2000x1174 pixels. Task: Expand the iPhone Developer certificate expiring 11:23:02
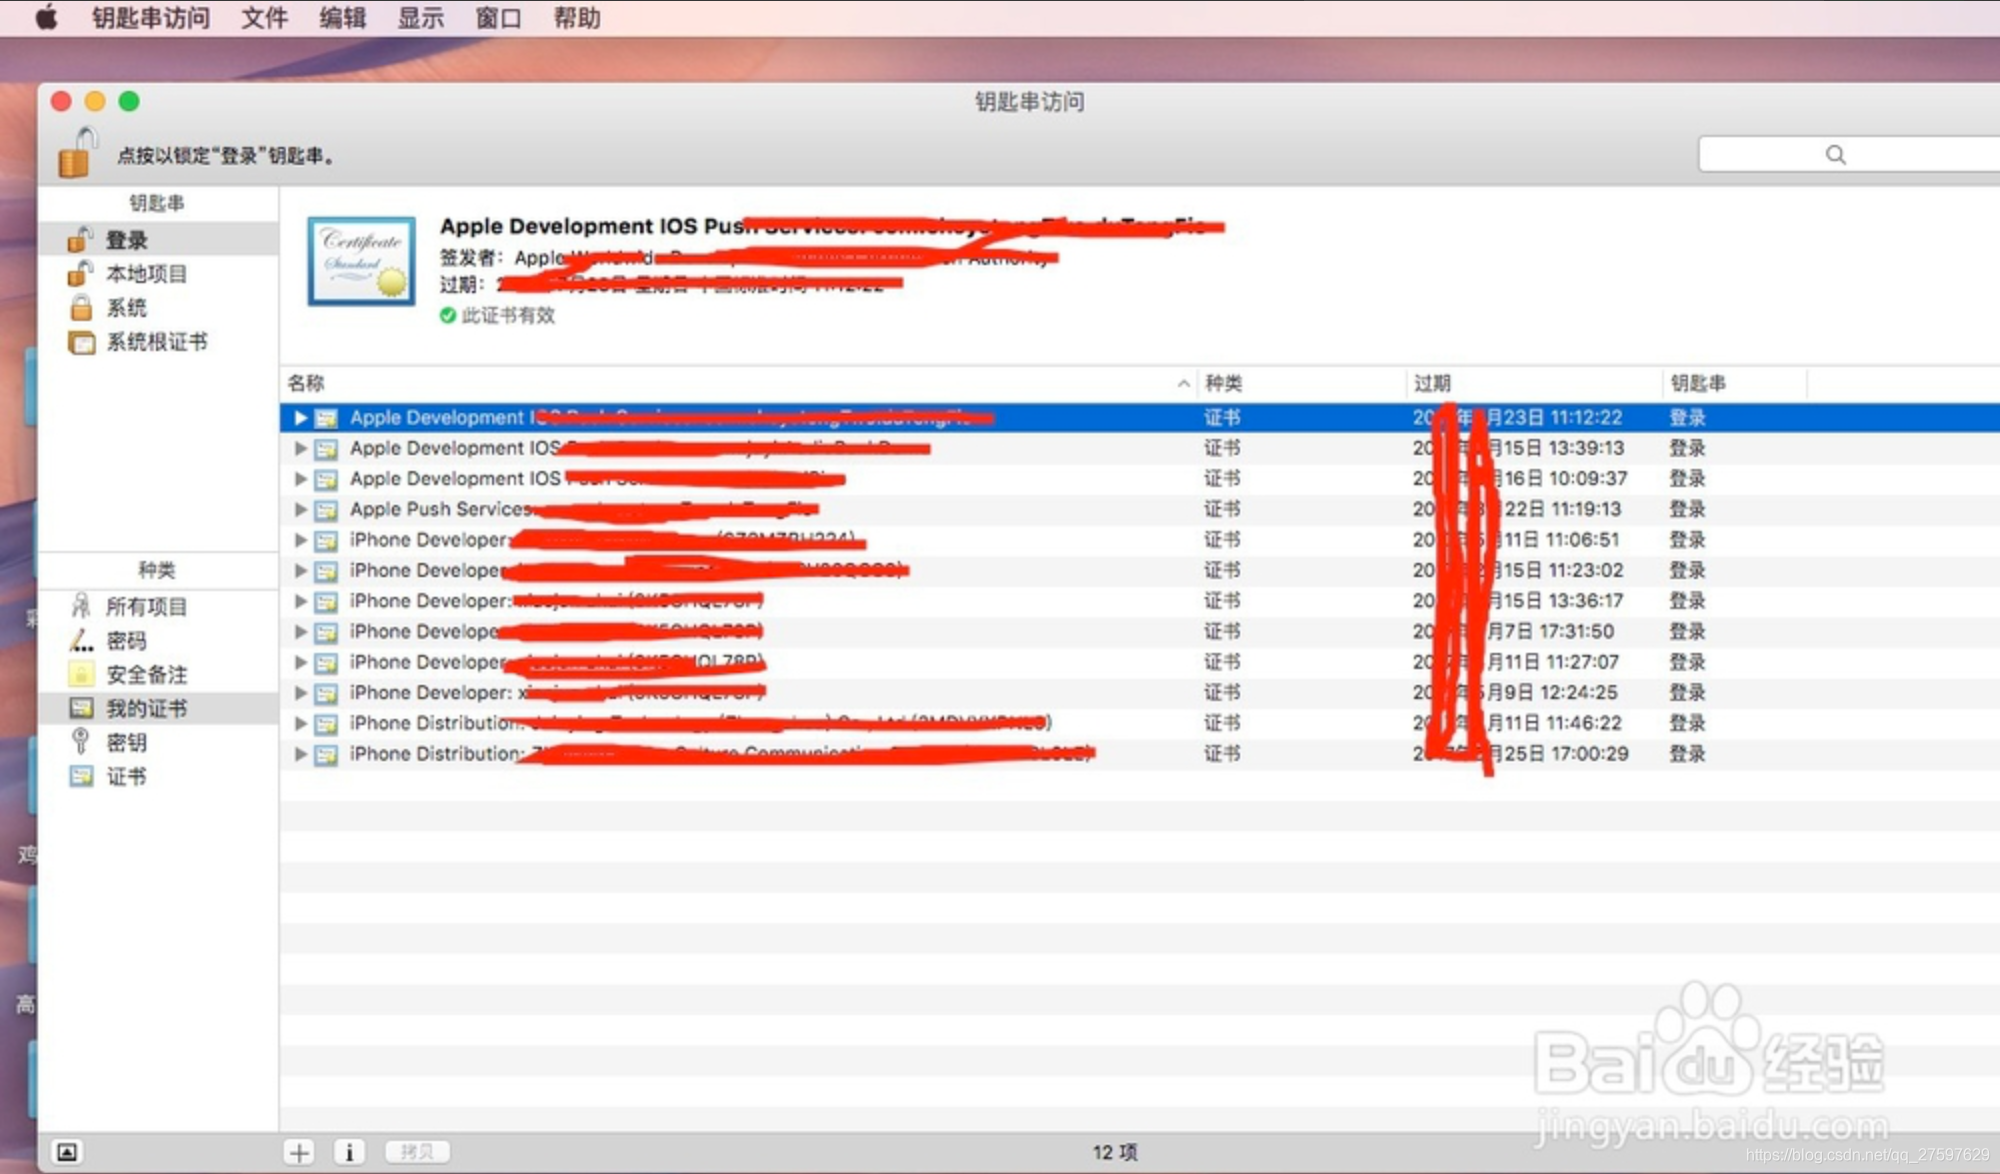pos(300,571)
